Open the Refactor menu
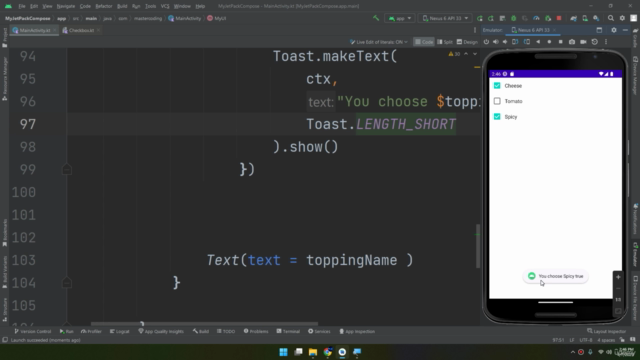The height and width of the screenshot is (360, 640). pyautogui.click(x=104, y=6)
